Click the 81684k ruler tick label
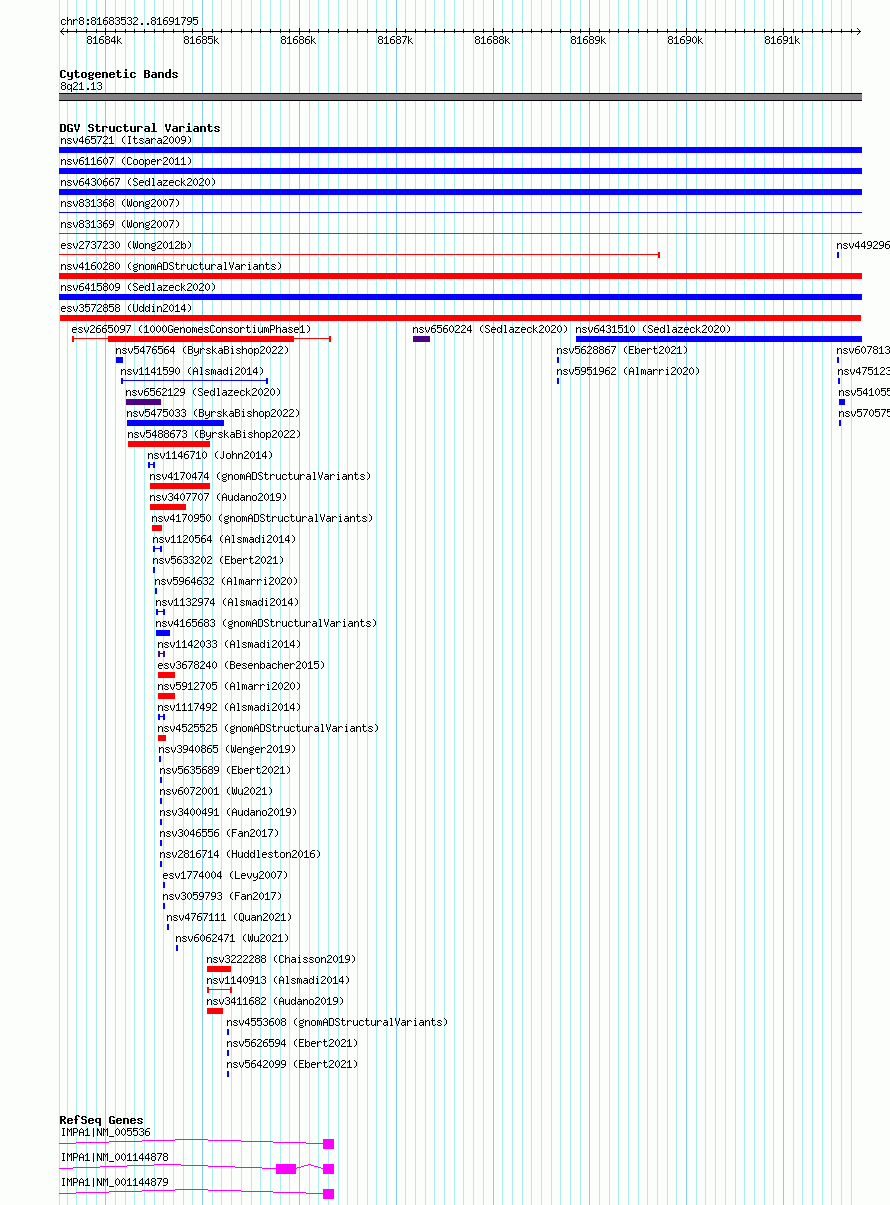 click(104, 41)
